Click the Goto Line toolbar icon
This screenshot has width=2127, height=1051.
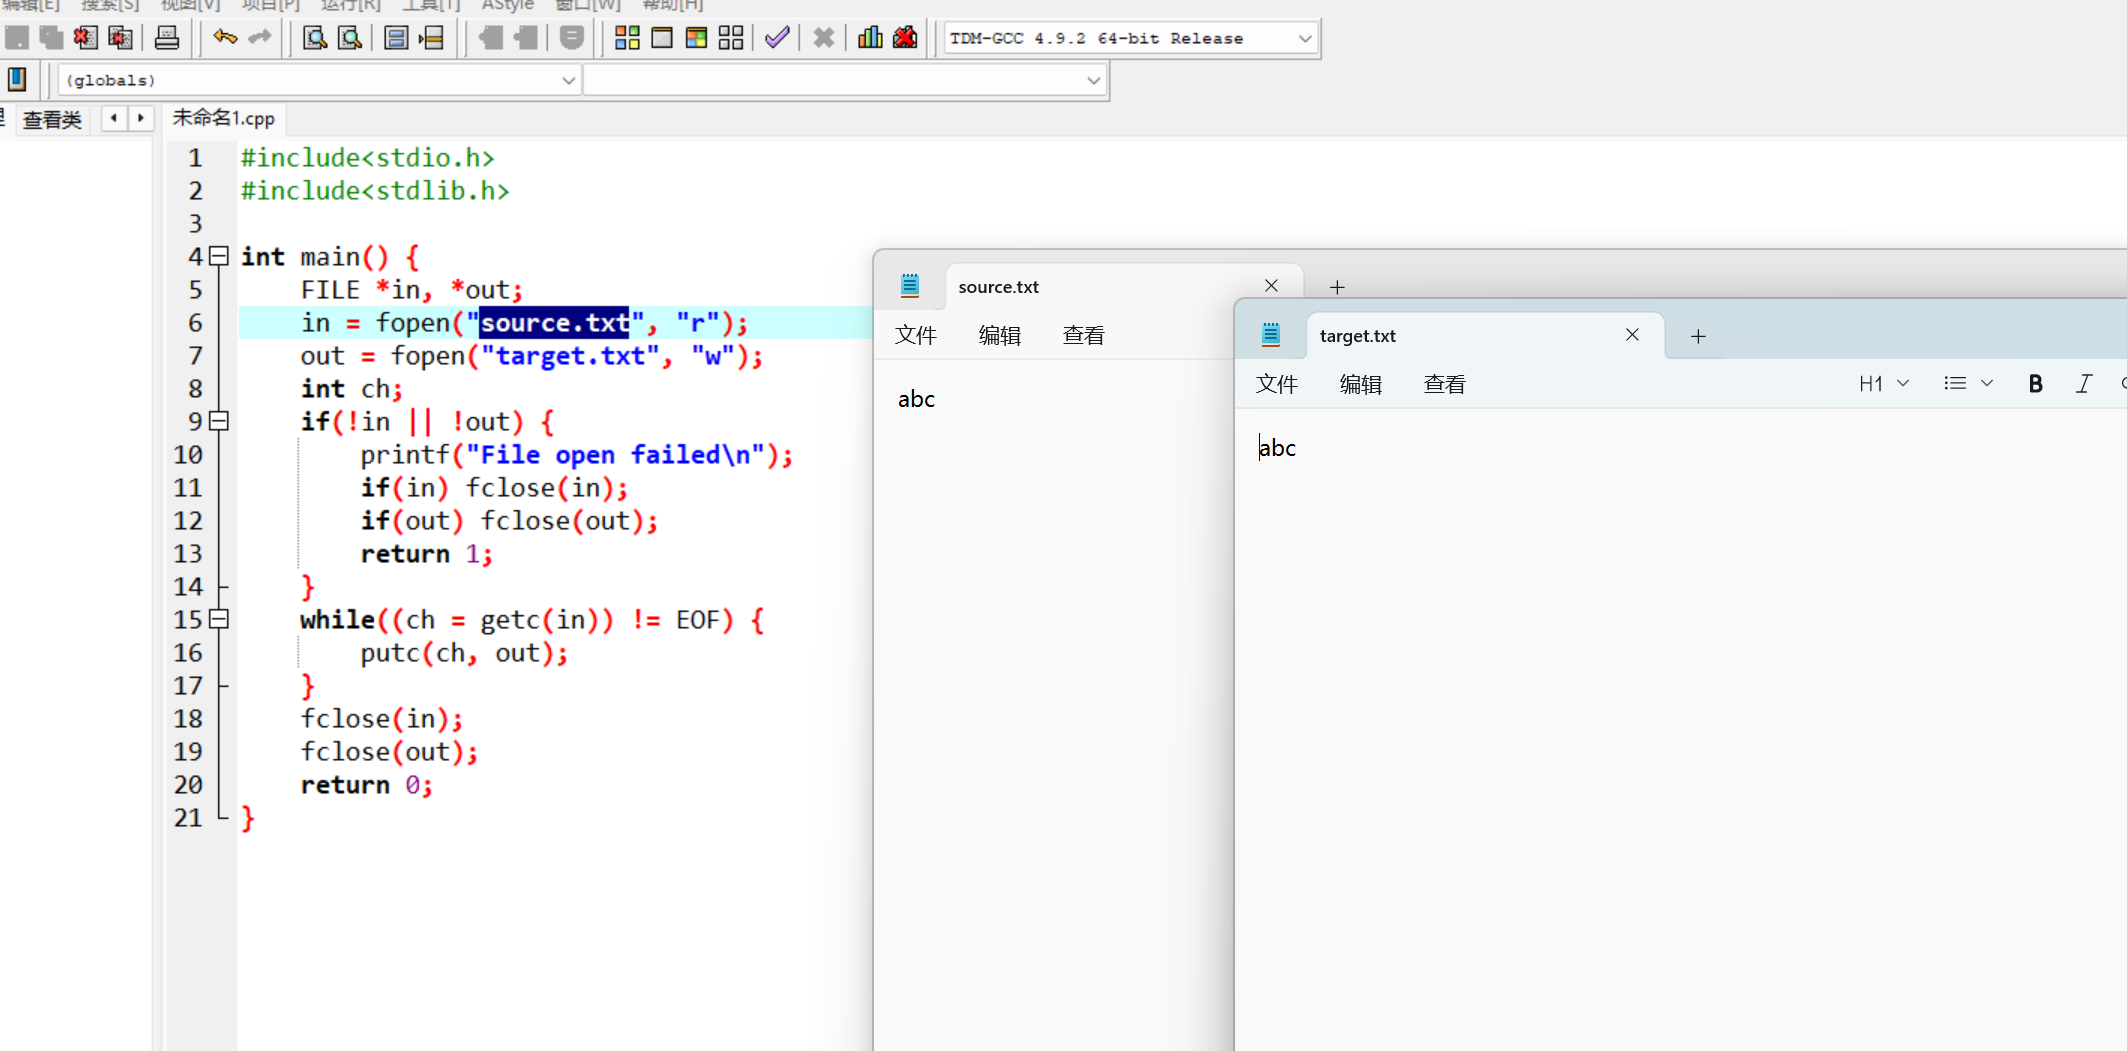click(x=432, y=38)
